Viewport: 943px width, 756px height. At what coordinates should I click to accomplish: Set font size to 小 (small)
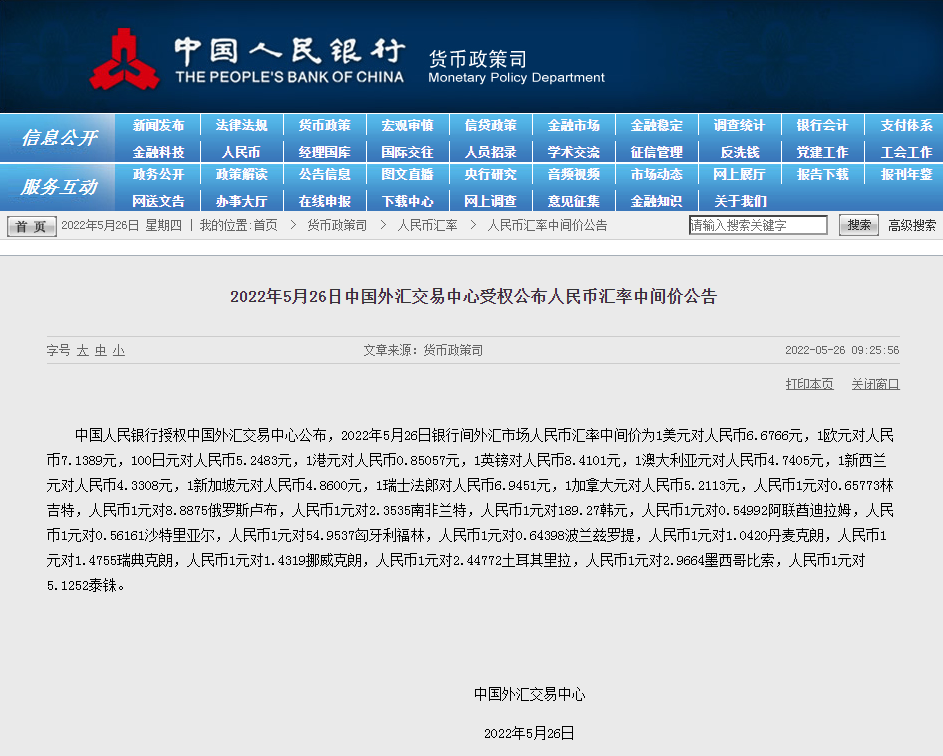pyautogui.click(x=118, y=351)
